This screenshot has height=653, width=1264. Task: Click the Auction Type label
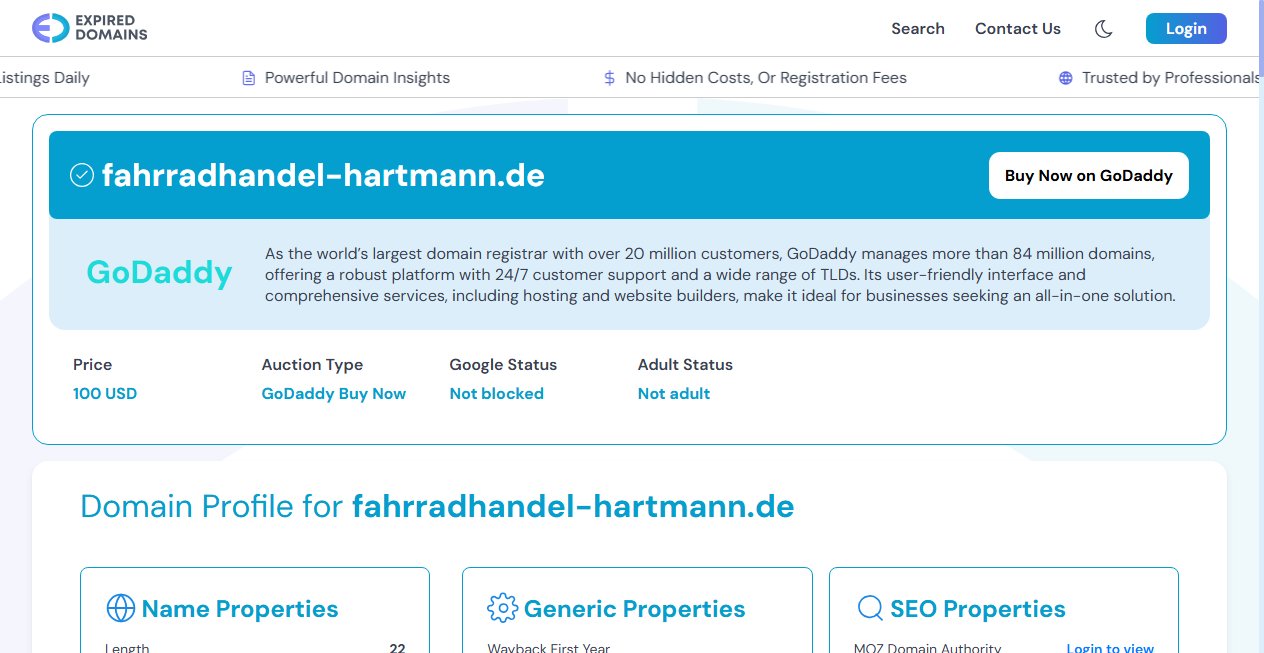tap(312, 365)
